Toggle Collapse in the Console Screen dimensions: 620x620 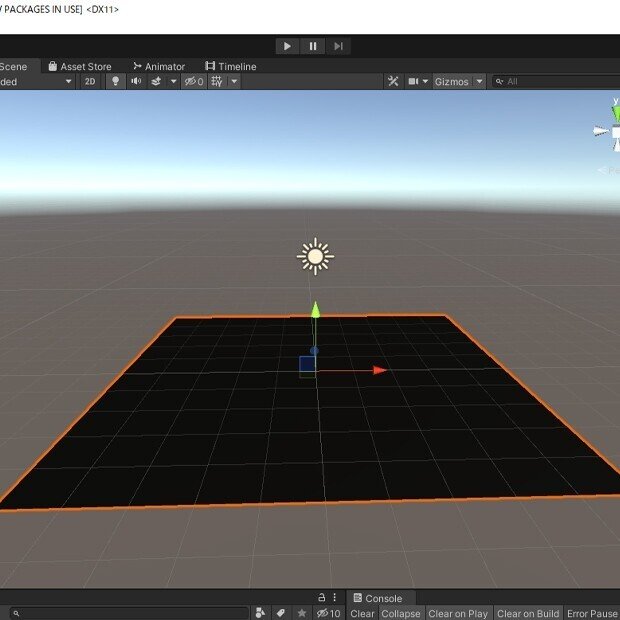401,613
